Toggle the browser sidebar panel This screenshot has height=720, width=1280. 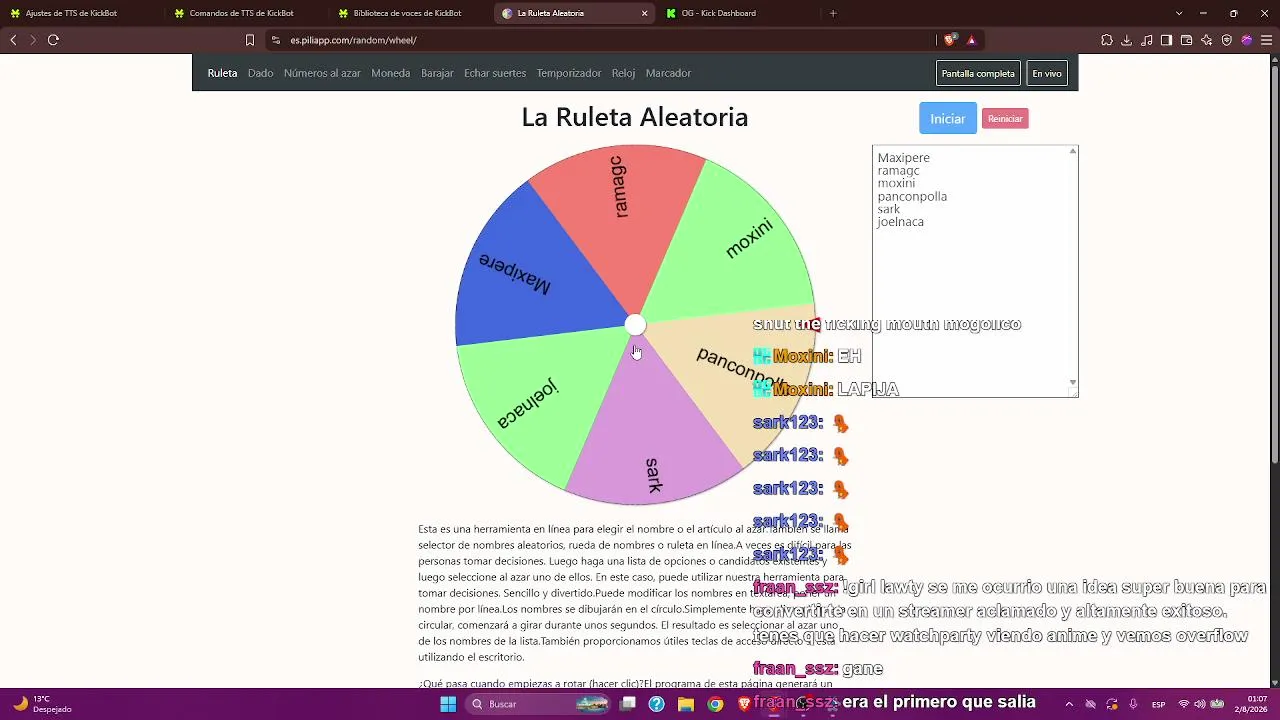click(x=1166, y=40)
